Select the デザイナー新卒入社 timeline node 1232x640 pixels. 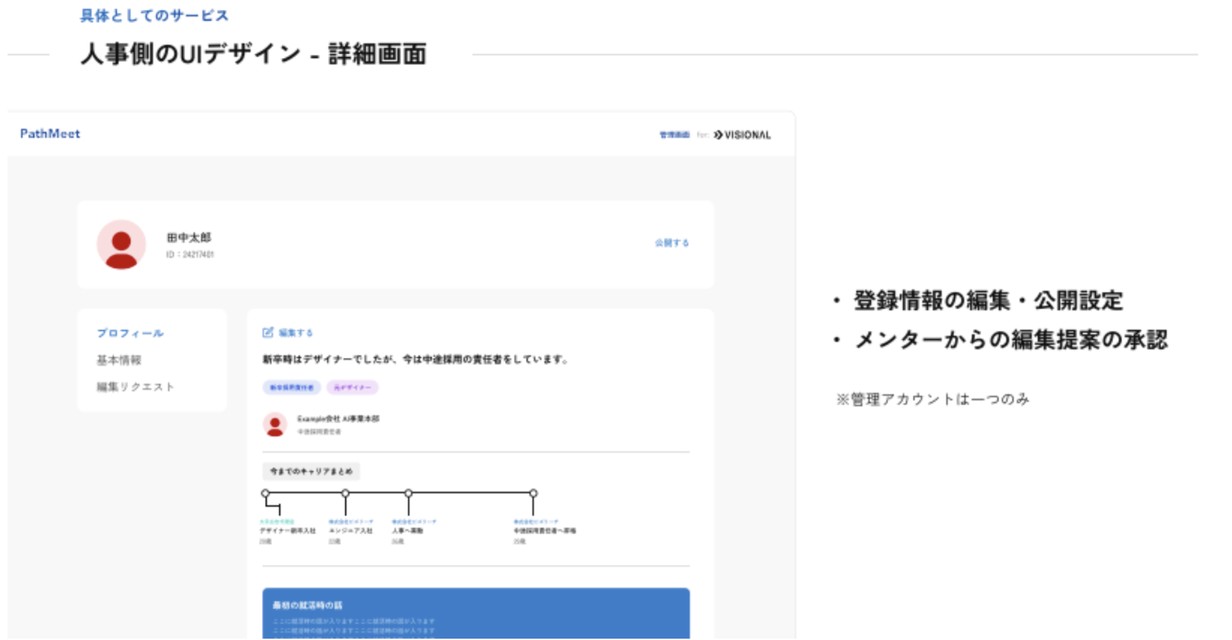coord(265,493)
